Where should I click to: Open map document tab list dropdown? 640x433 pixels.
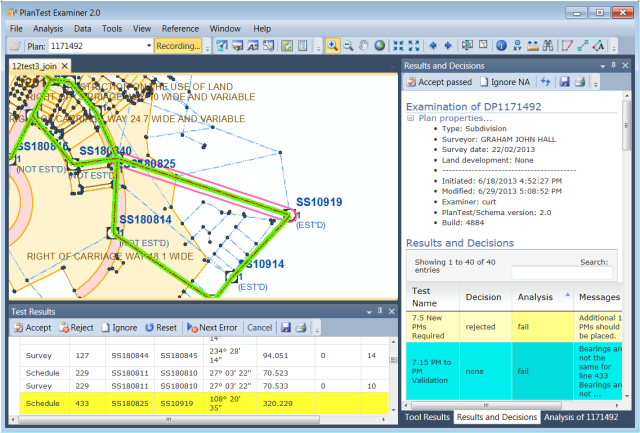click(392, 66)
